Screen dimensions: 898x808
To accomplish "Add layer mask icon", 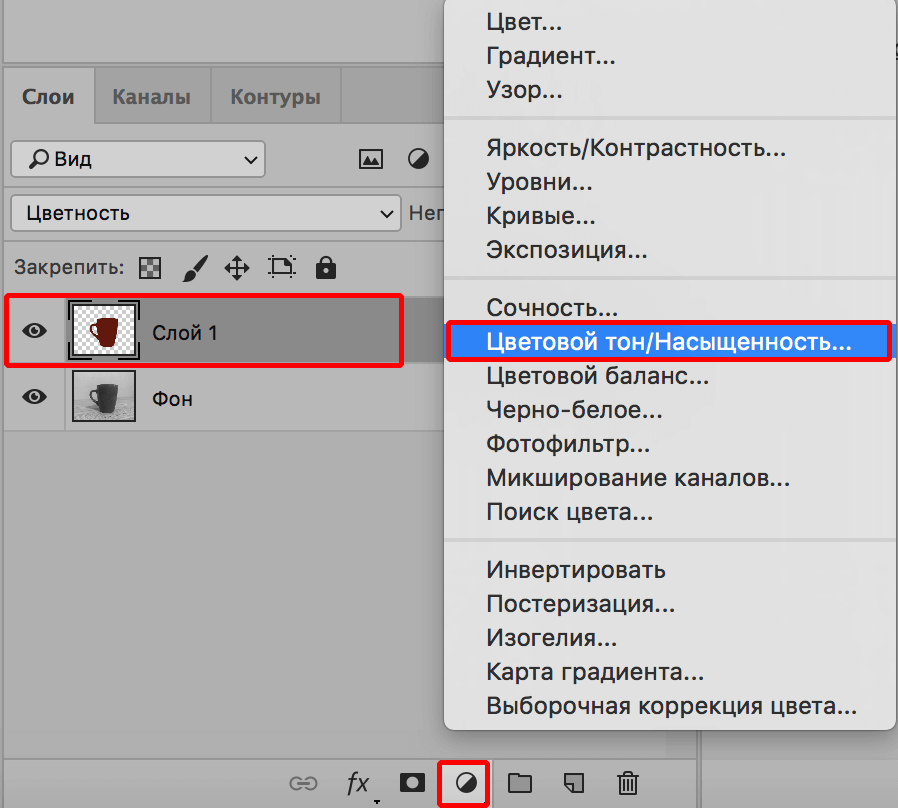I will point(412,783).
